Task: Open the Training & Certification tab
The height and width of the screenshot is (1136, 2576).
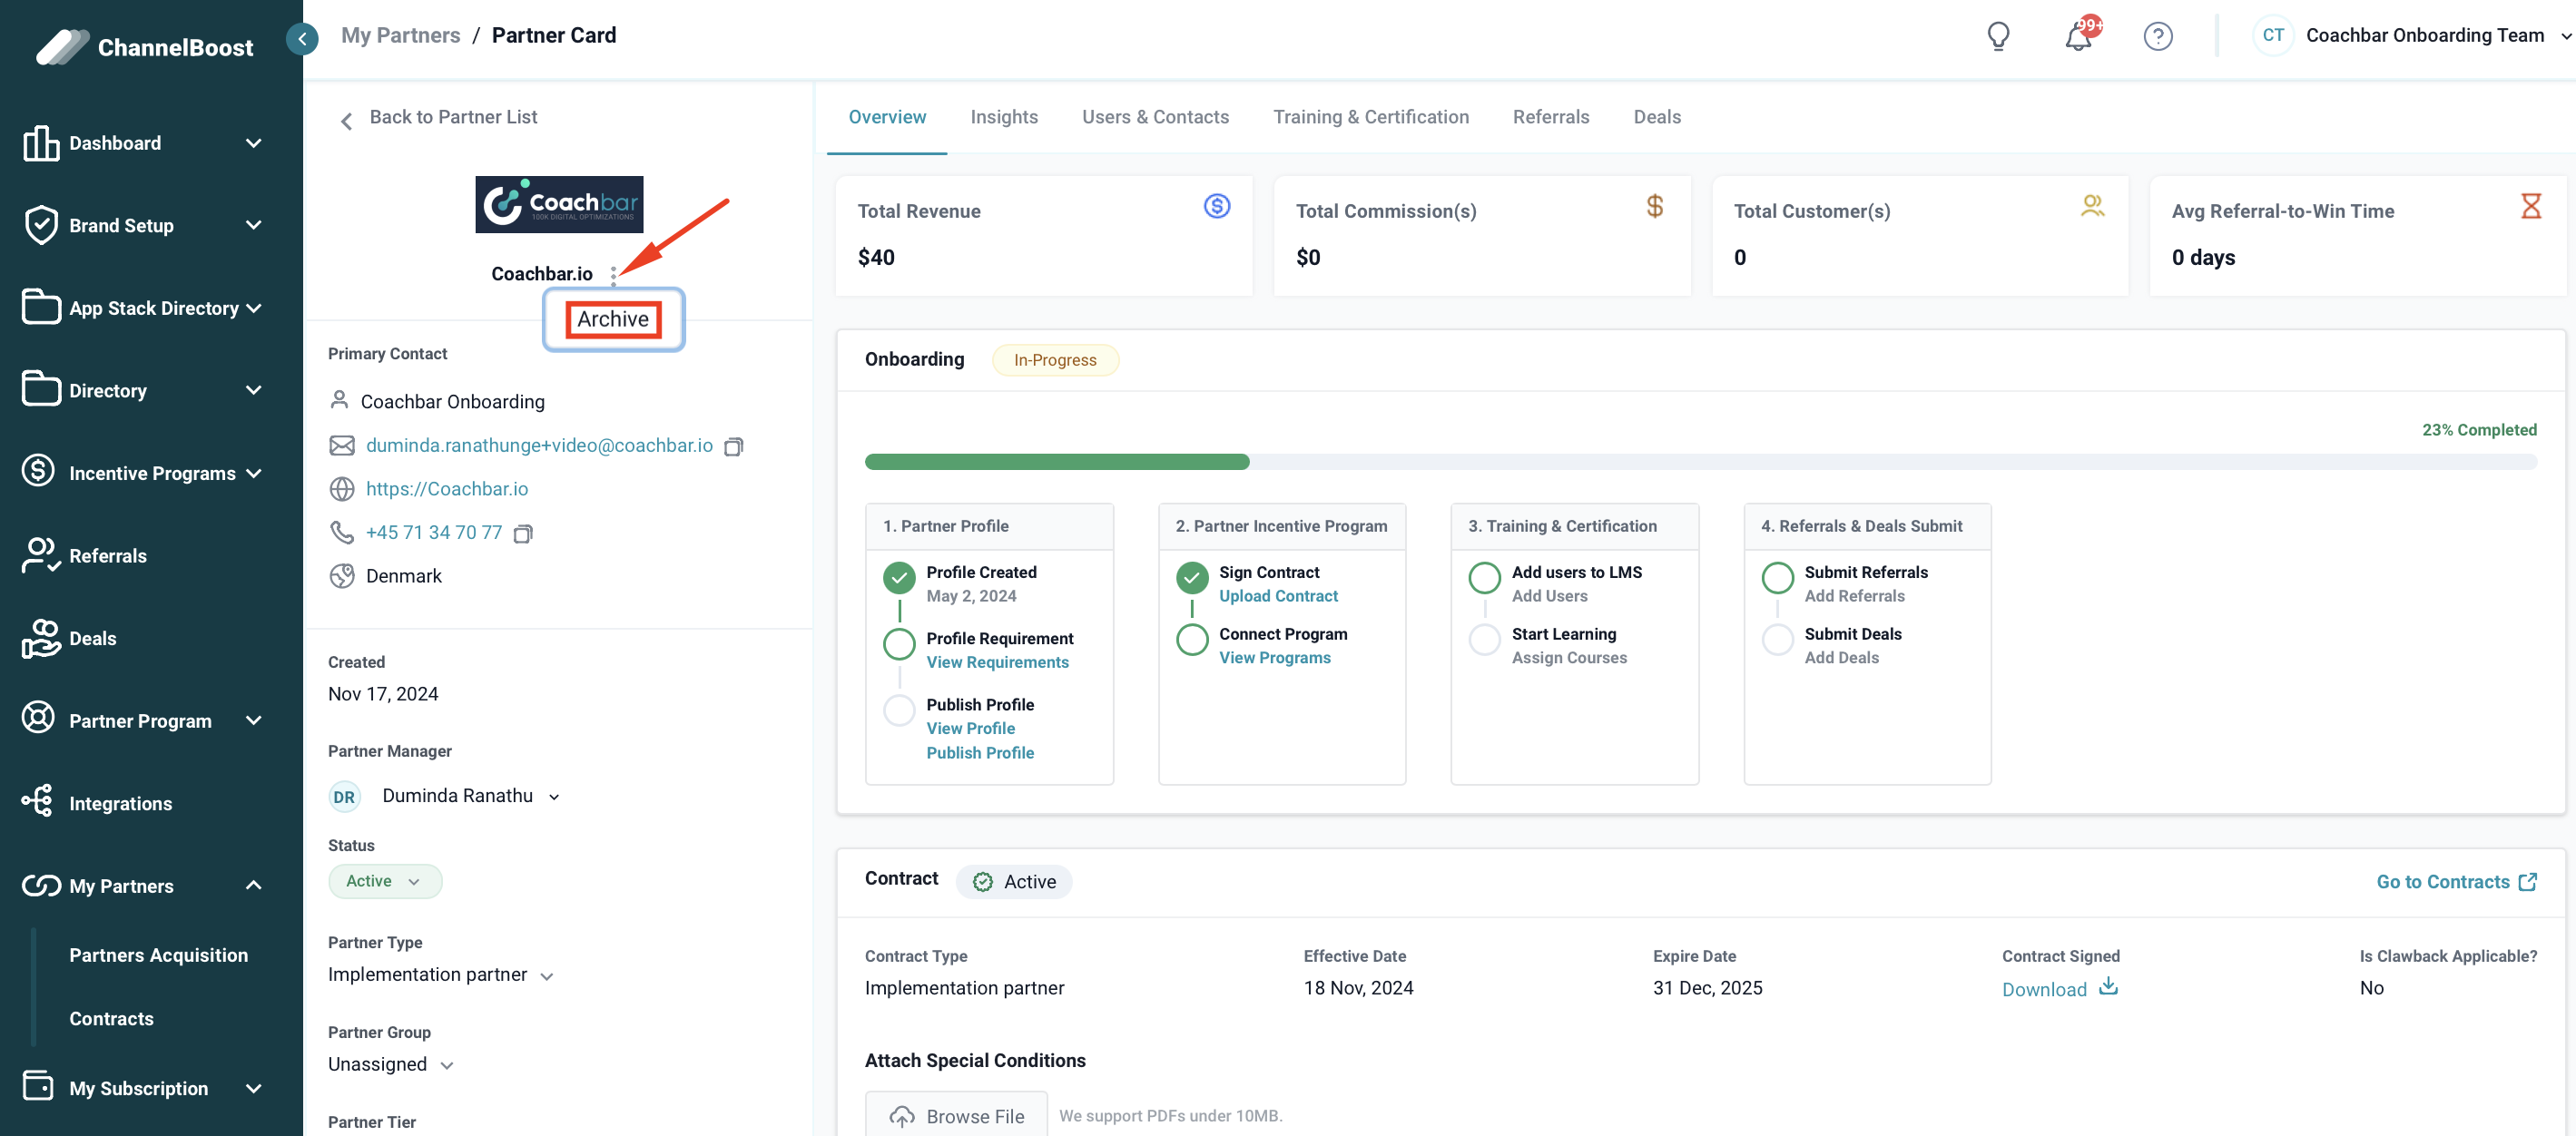Action: click(1370, 117)
